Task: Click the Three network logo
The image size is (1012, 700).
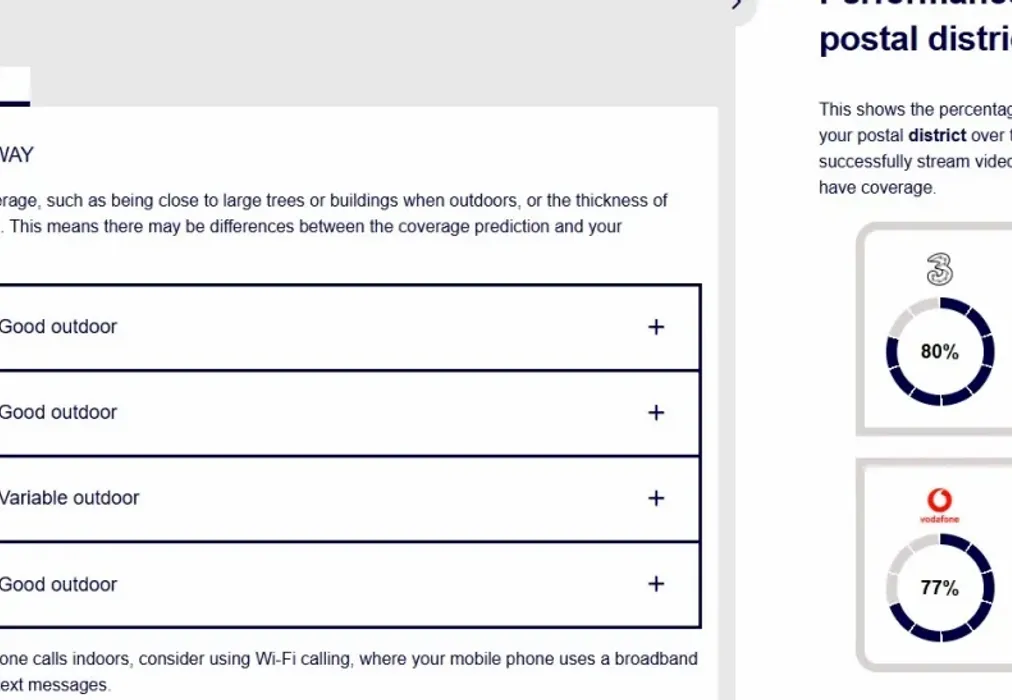Action: pyautogui.click(x=939, y=269)
